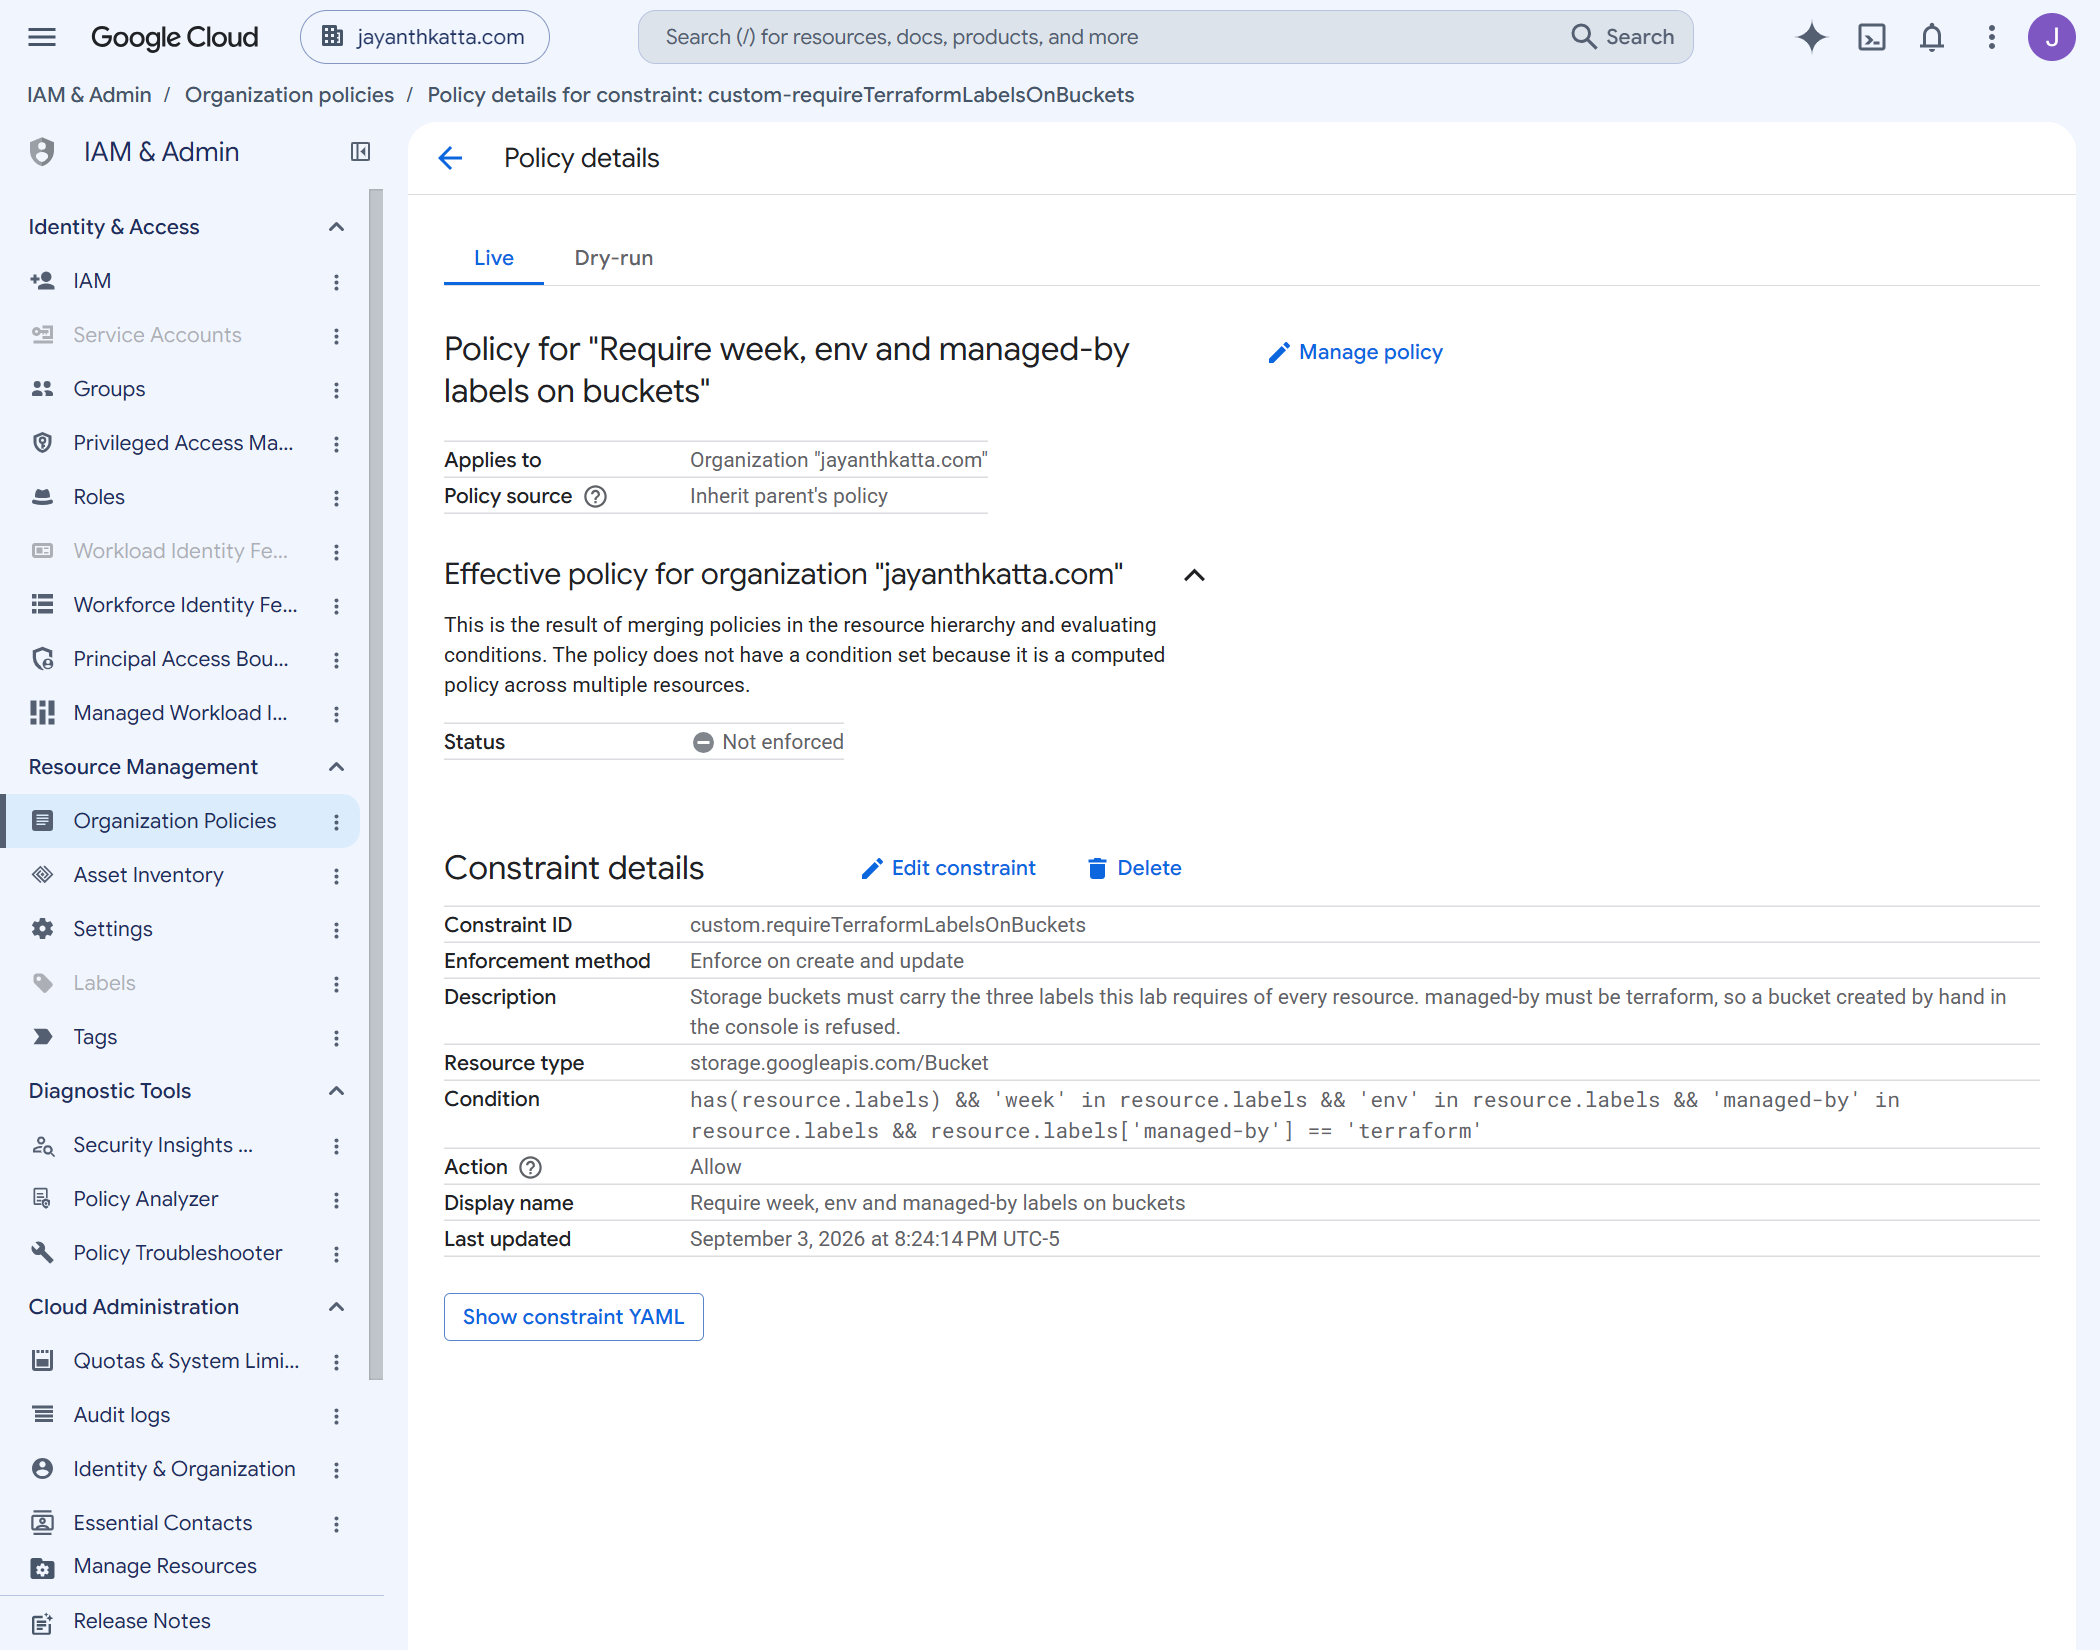
Task: Open Audit logs row more options
Action: coord(336,1416)
